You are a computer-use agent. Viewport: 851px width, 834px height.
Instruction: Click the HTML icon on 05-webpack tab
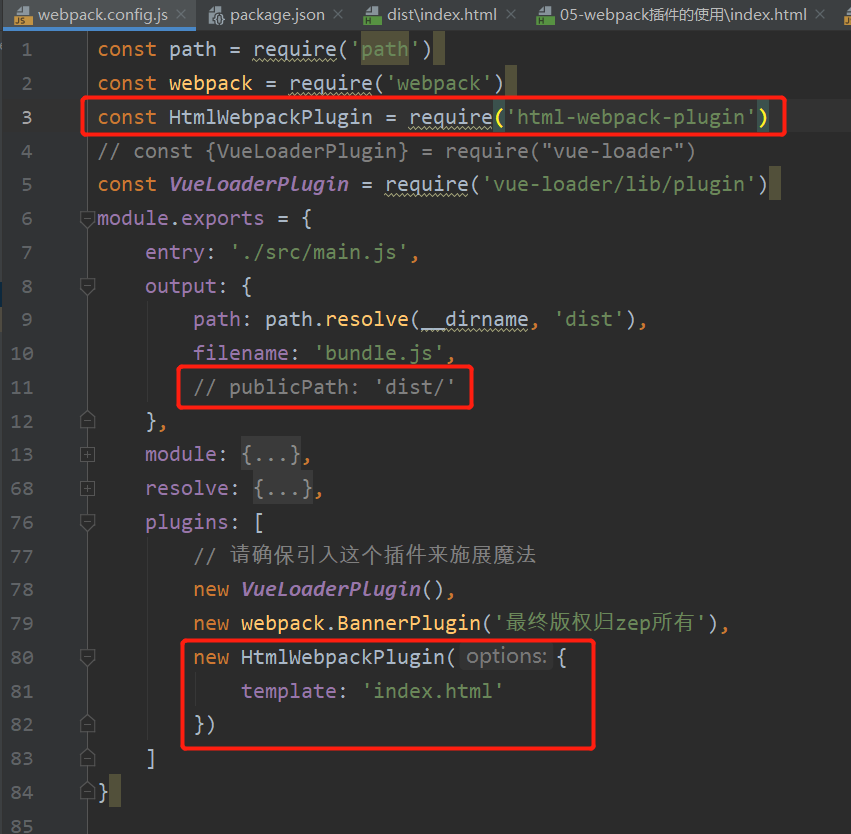pyautogui.click(x=544, y=16)
